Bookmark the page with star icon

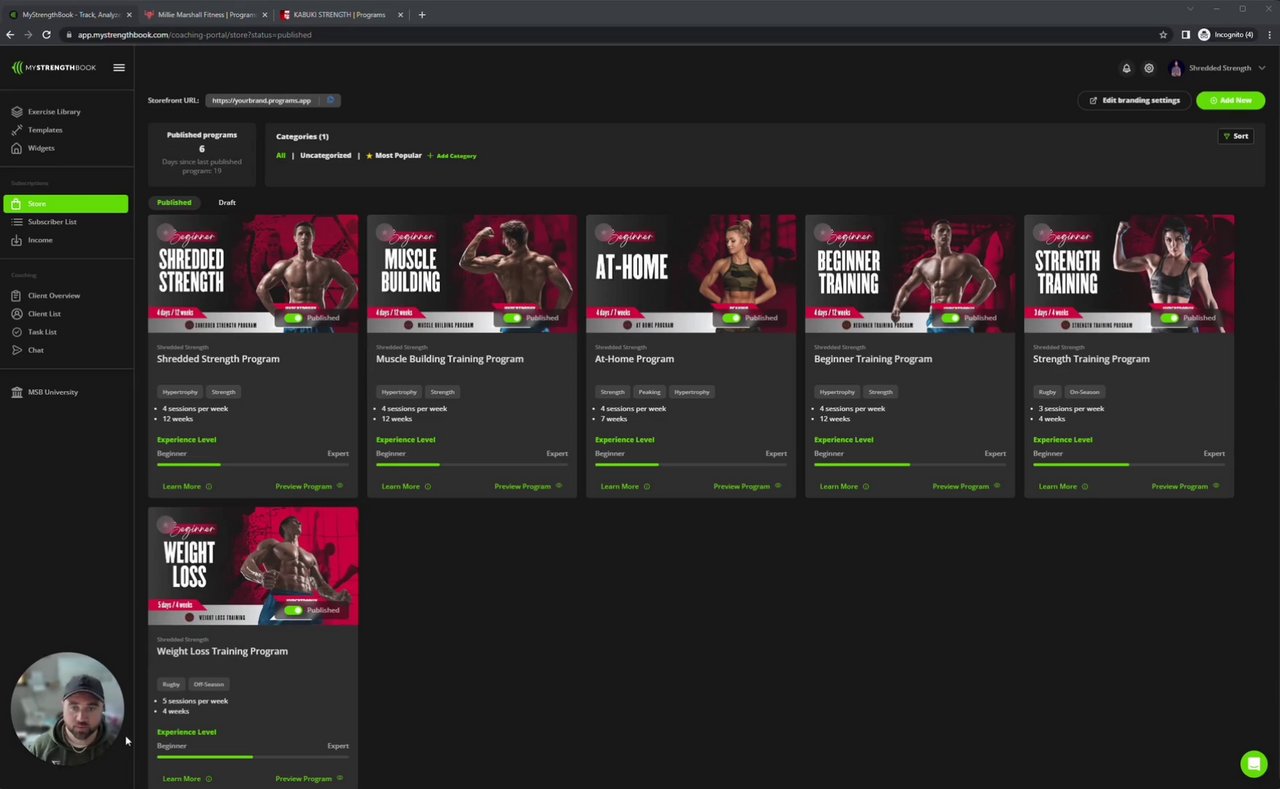(x=1163, y=34)
